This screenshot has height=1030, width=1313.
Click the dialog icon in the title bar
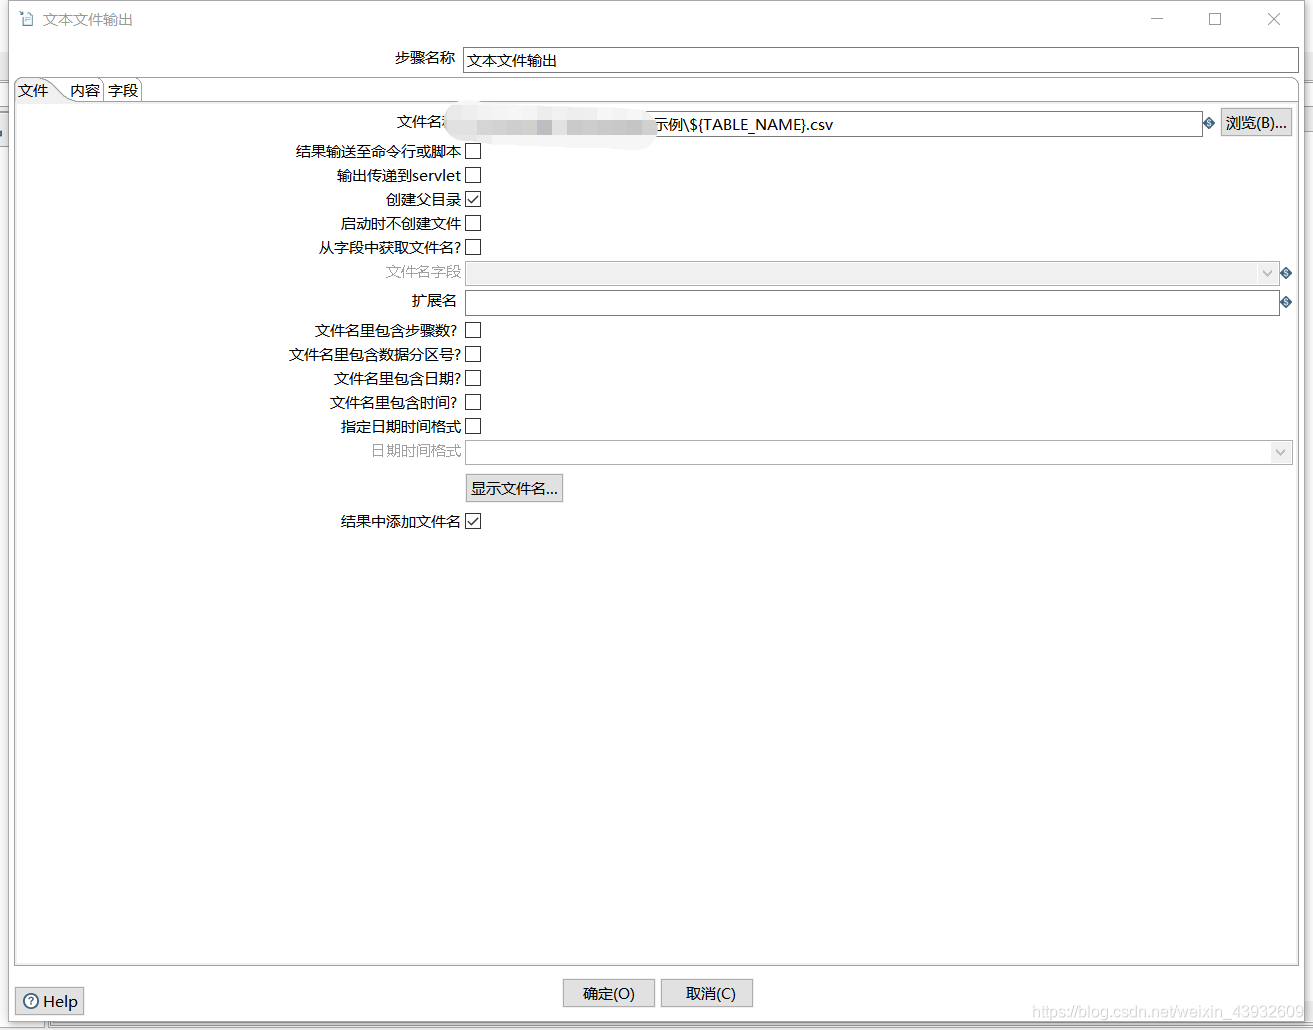coord(27,19)
